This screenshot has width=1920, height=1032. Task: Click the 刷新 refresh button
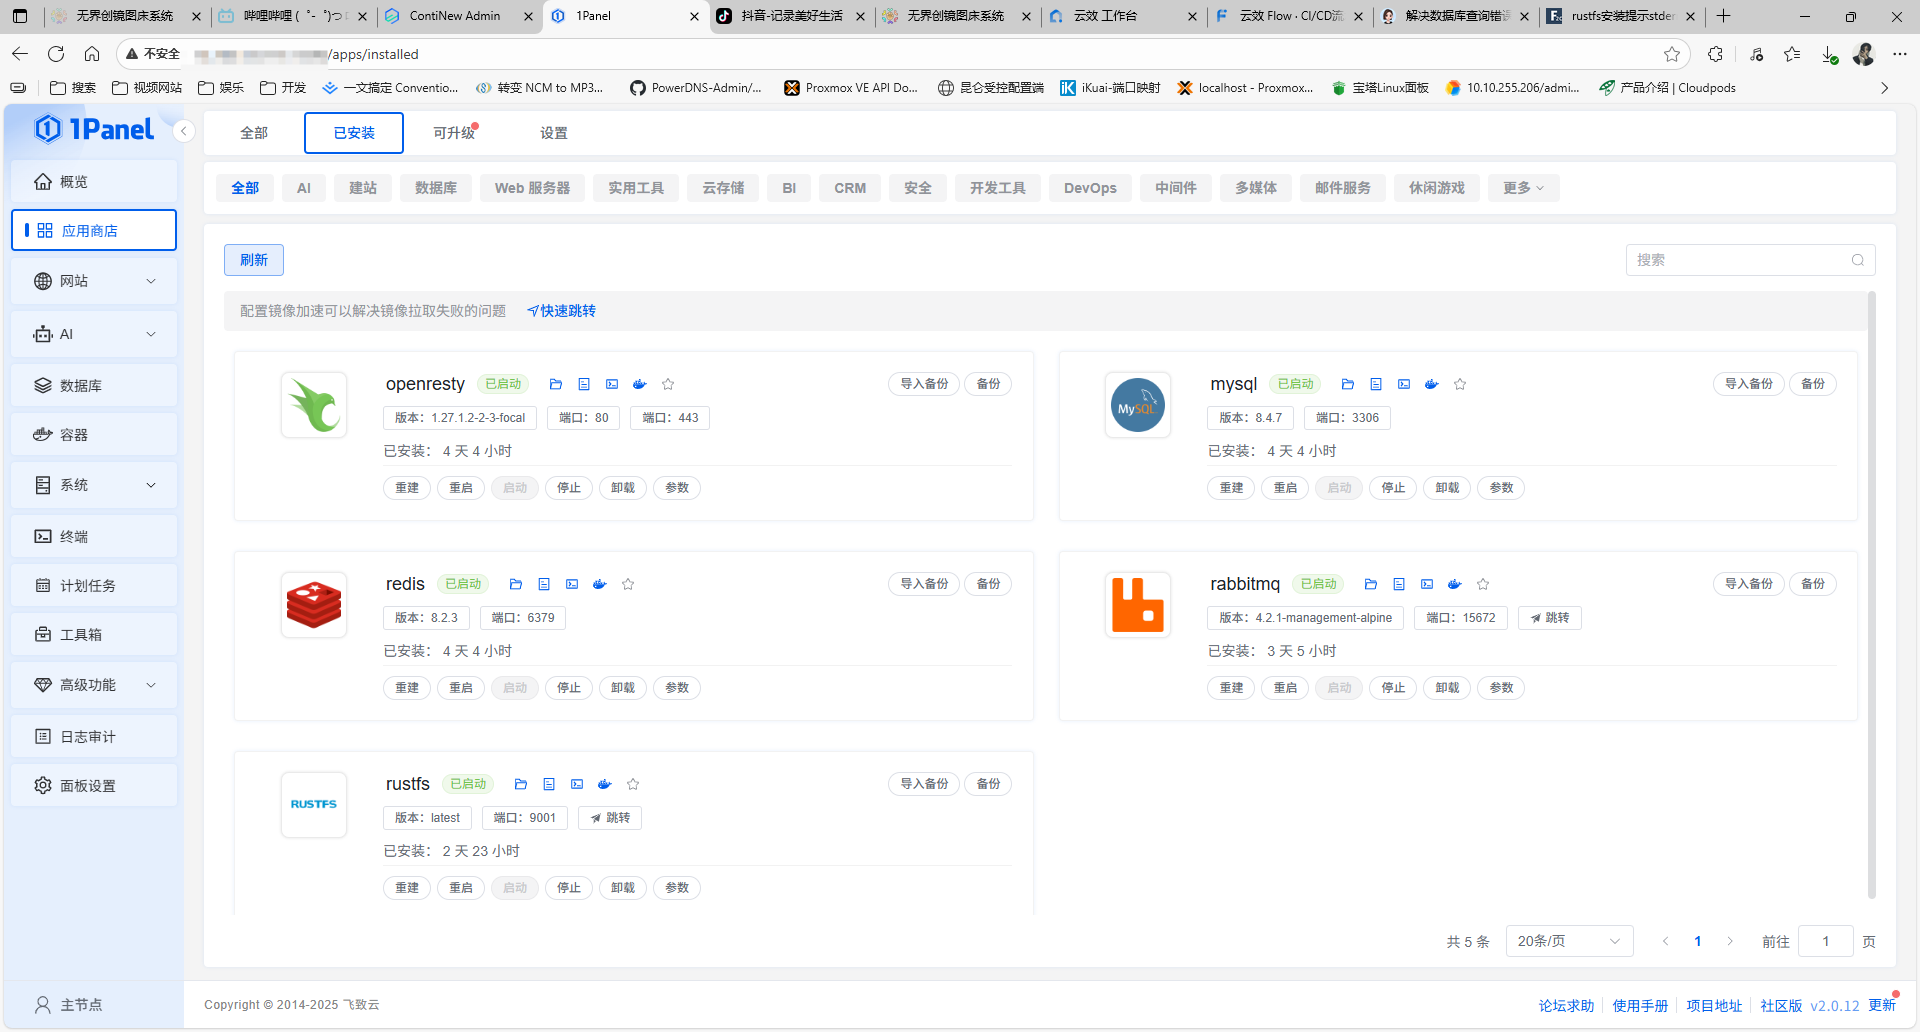(x=254, y=260)
